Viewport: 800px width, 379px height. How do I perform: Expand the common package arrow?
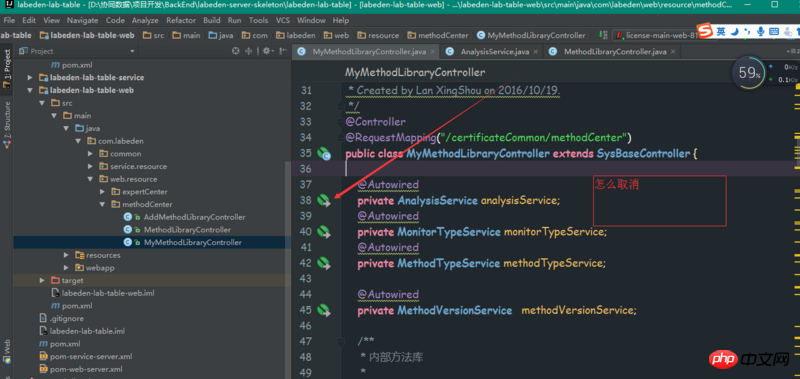(90, 154)
